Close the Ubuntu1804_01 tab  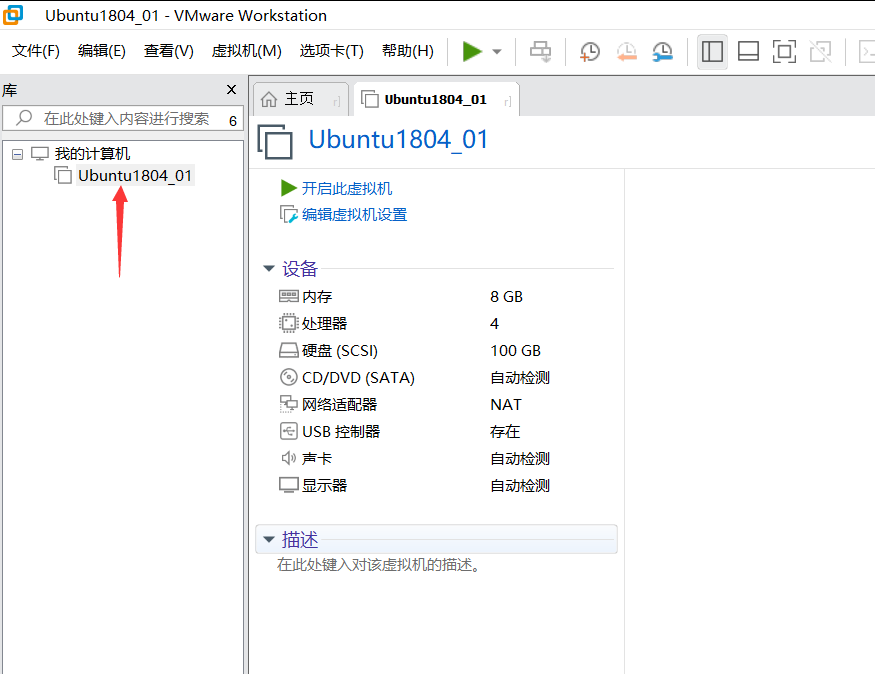507,102
